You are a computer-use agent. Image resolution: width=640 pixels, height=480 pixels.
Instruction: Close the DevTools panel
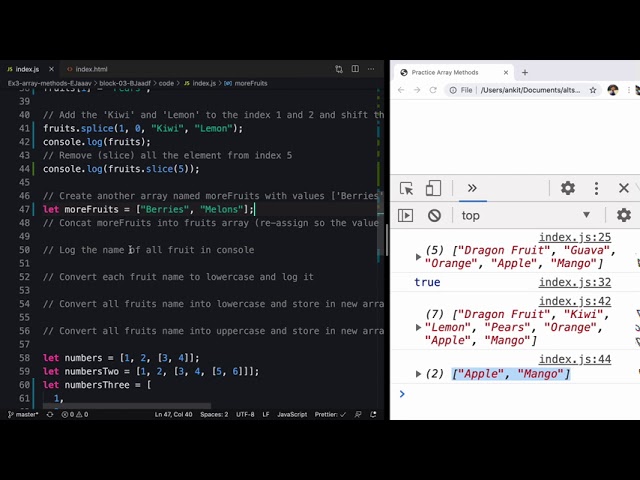pos(624,188)
